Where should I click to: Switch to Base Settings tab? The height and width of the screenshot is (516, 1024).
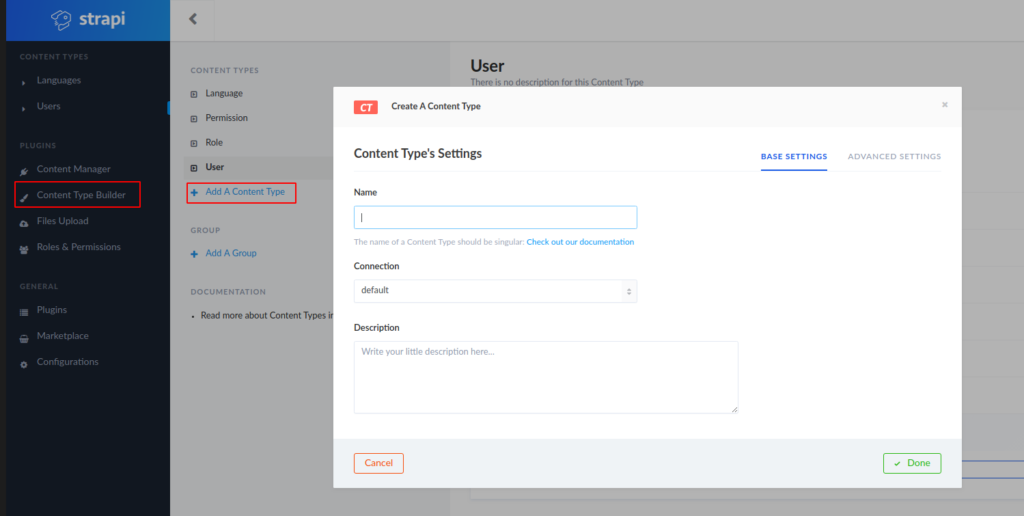pos(794,157)
